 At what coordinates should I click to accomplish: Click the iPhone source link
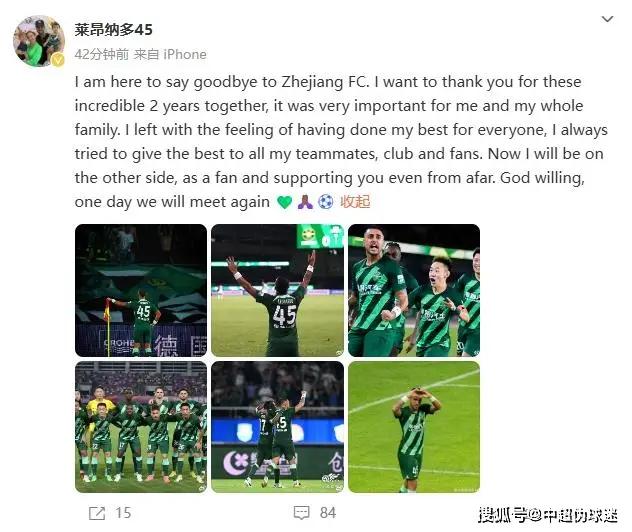[185, 54]
